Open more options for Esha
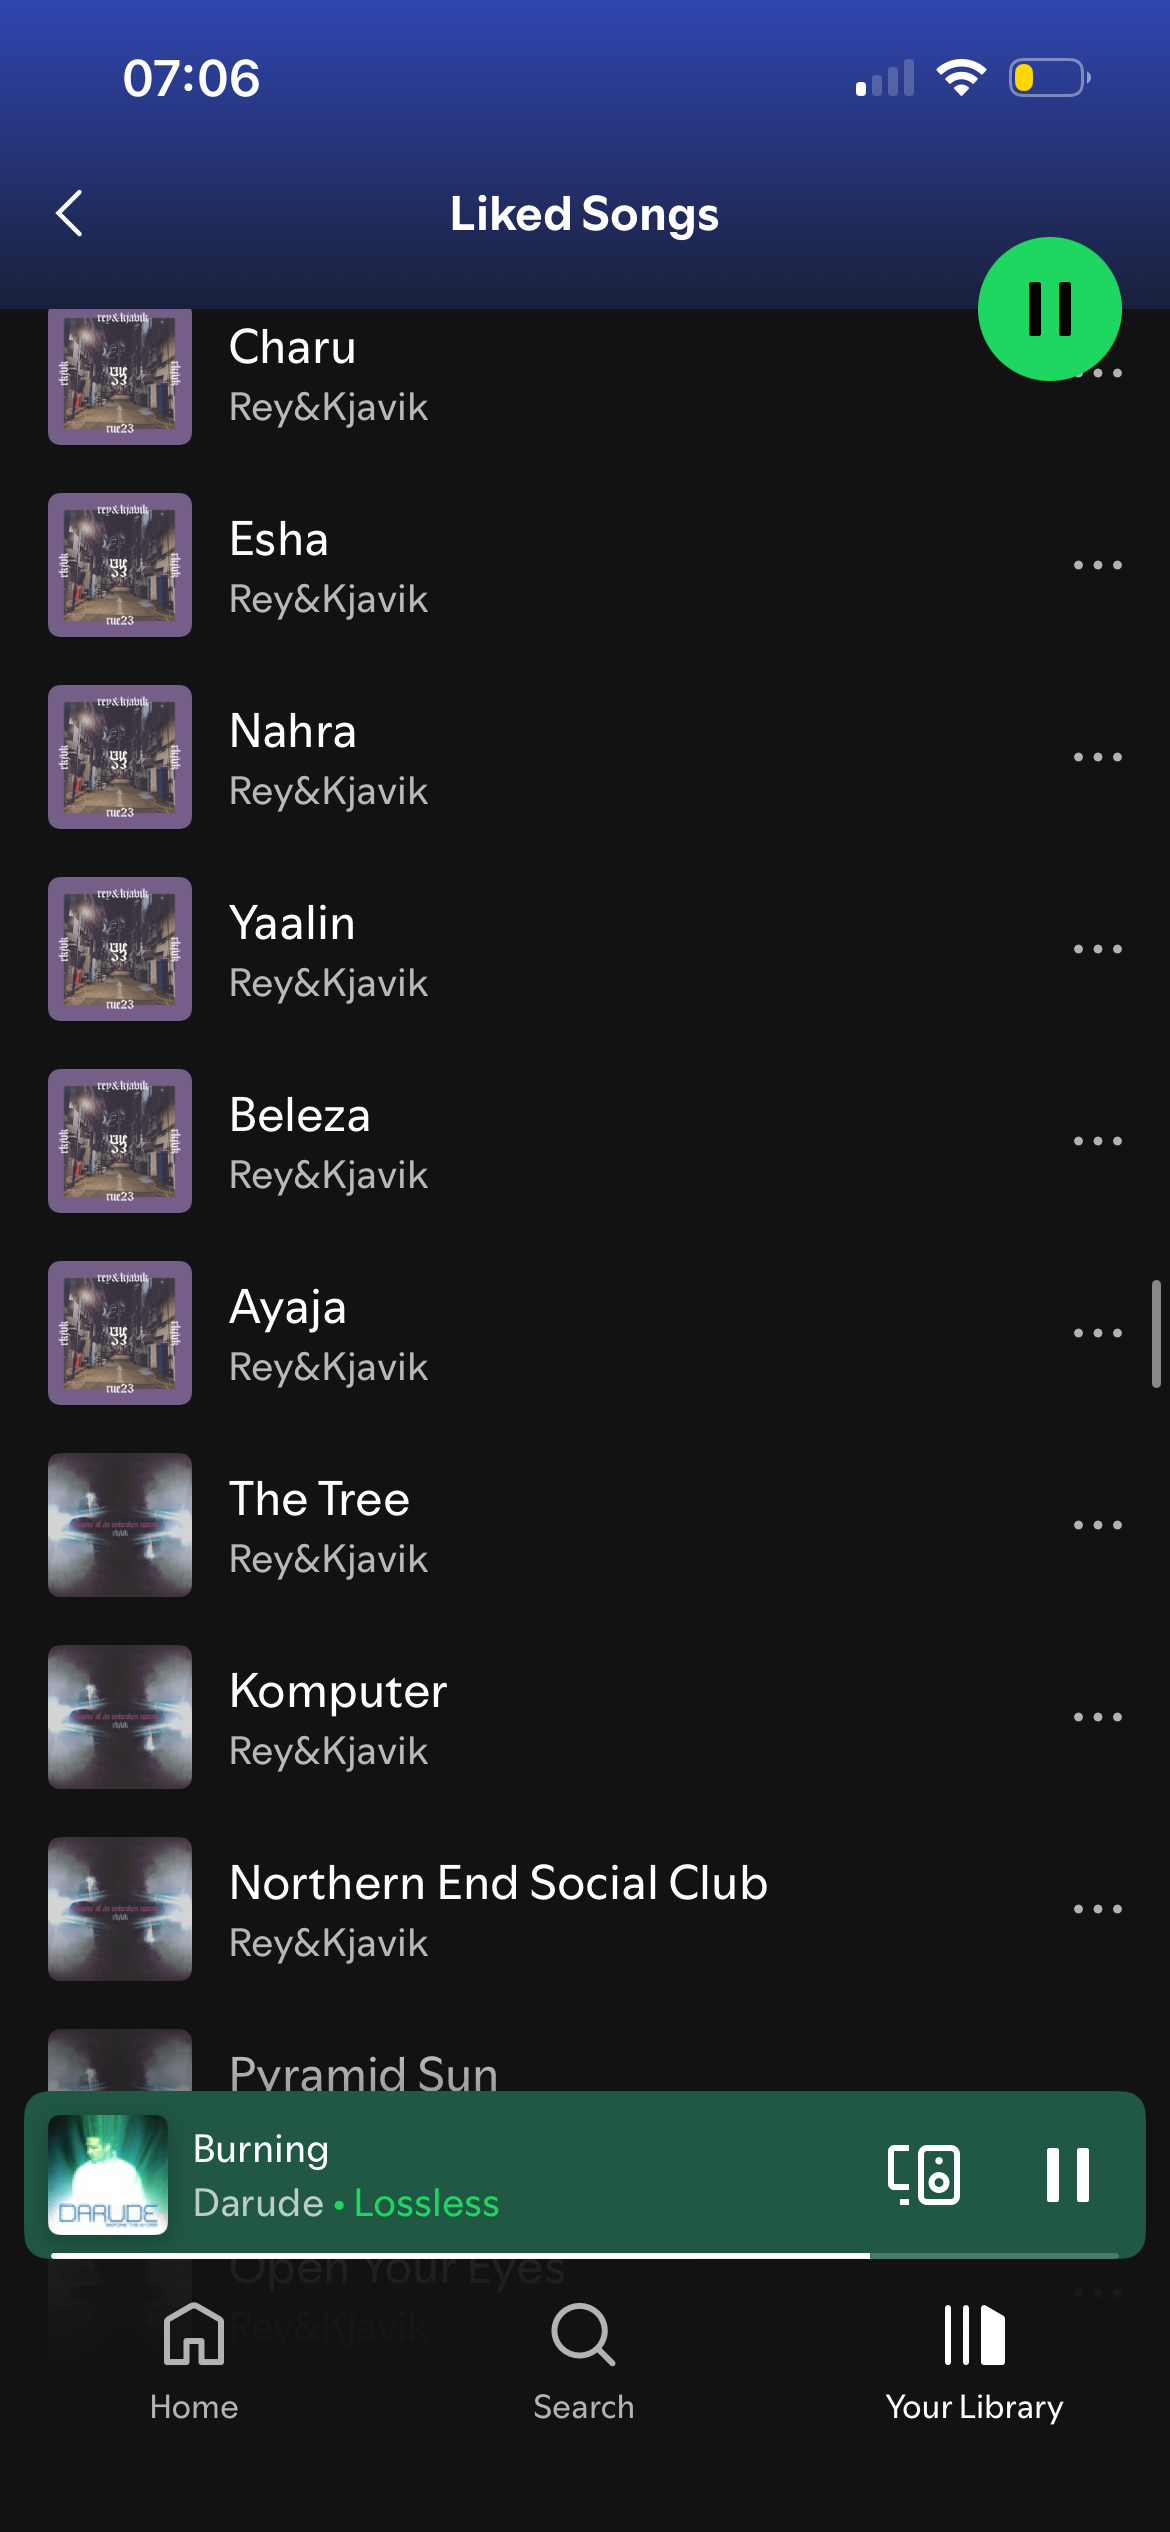The width and height of the screenshot is (1170, 2532). (1097, 565)
